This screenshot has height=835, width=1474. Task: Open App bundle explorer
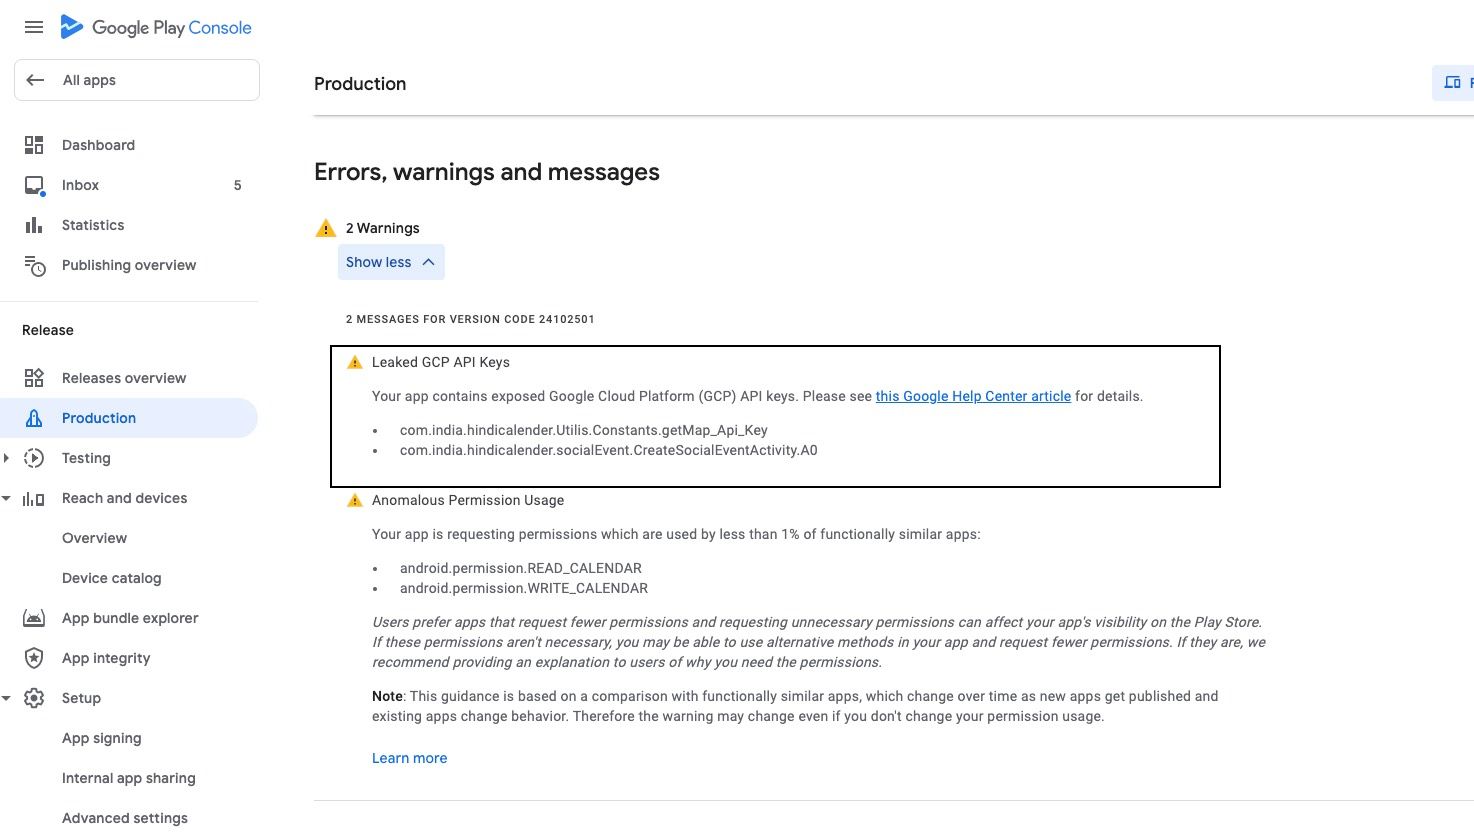tap(130, 618)
